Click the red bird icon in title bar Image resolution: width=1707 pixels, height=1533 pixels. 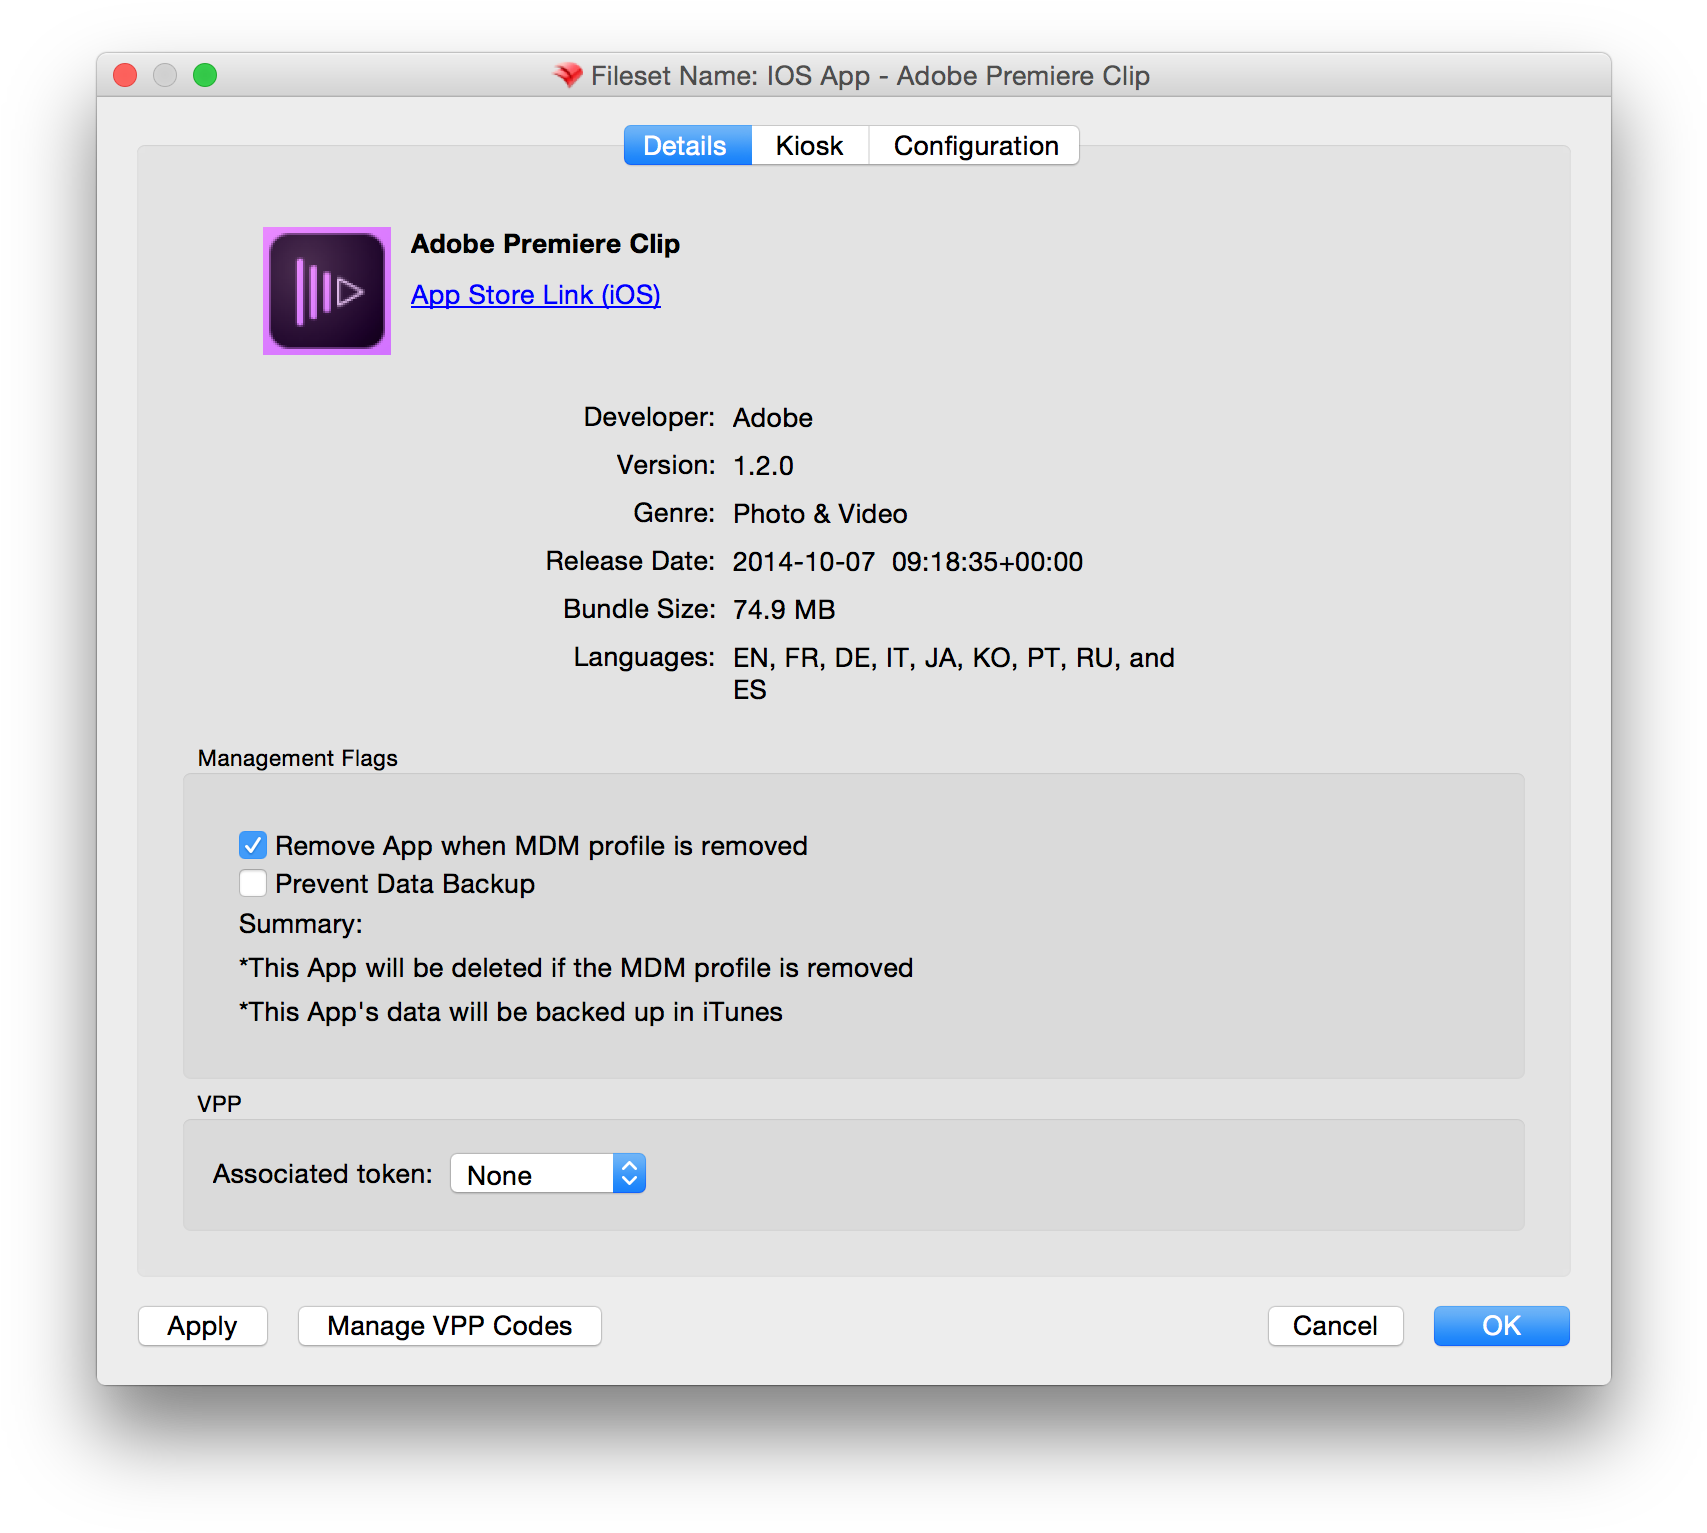[x=568, y=75]
